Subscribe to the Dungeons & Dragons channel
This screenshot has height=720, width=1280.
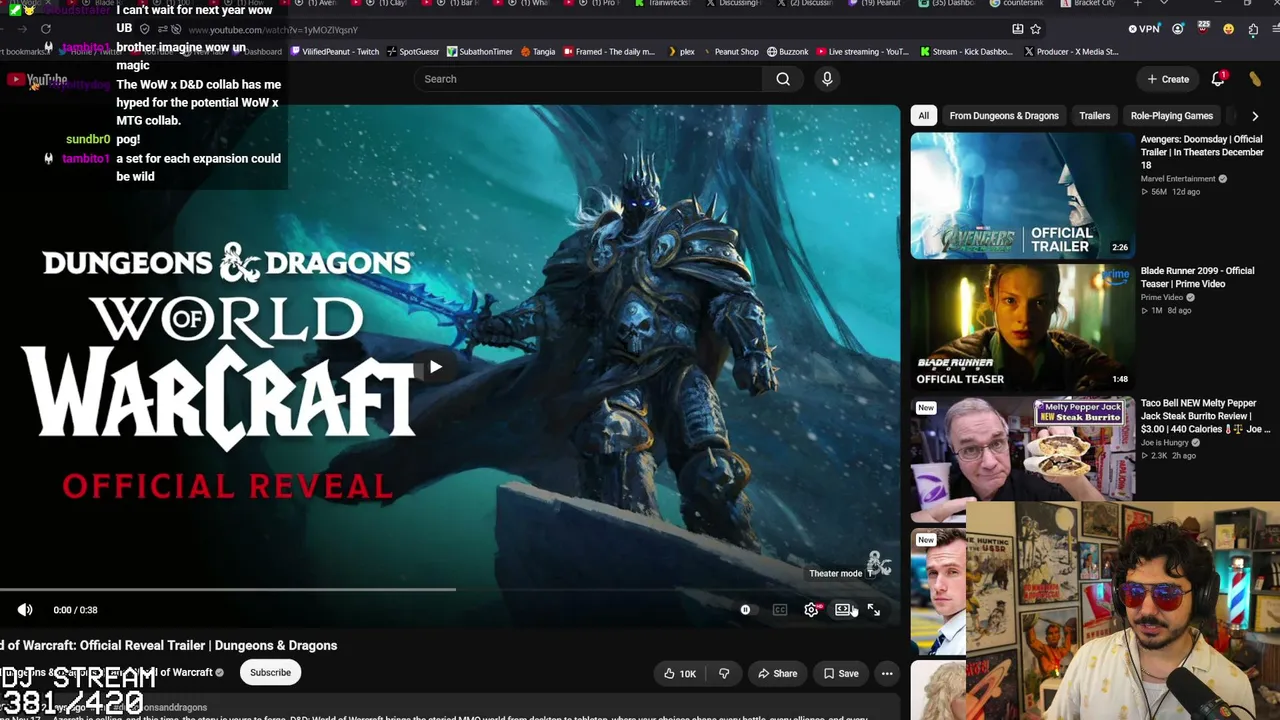tap(270, 672)
